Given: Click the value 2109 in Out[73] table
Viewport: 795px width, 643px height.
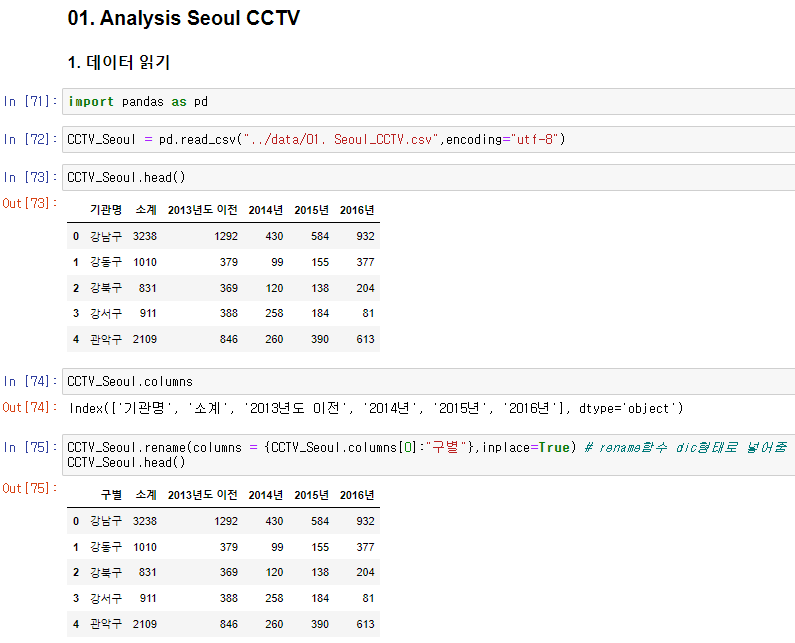Looking at the screenshot, I should point(145,339).
